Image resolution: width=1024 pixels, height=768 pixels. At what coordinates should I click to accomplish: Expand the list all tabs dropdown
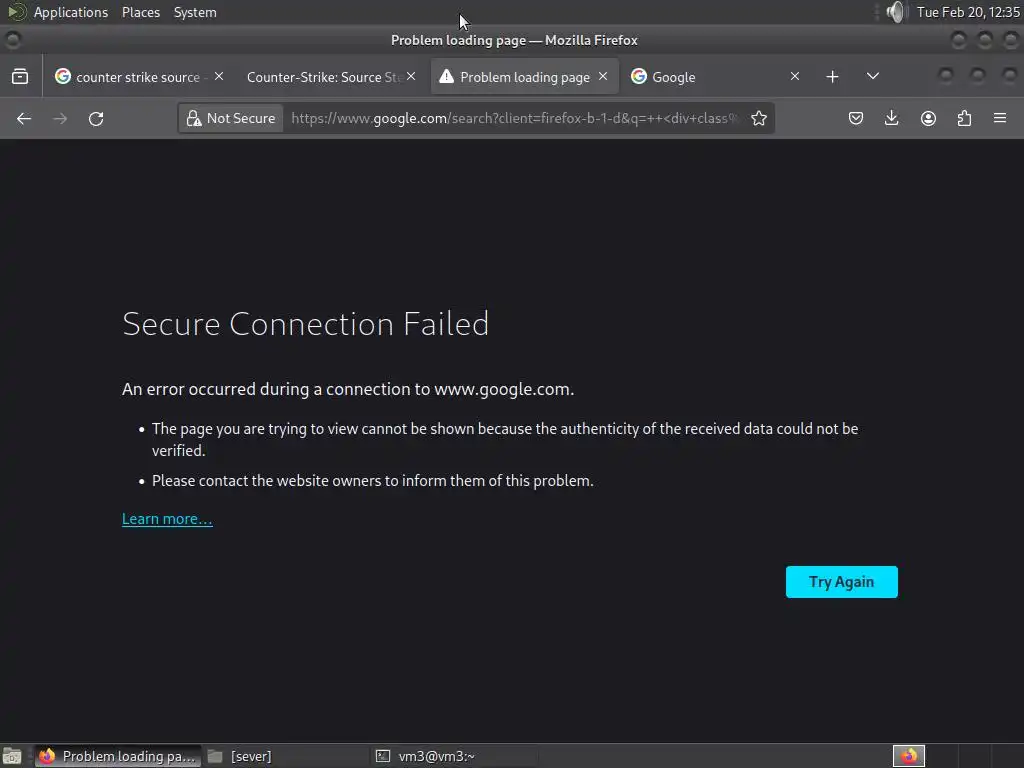872,77
